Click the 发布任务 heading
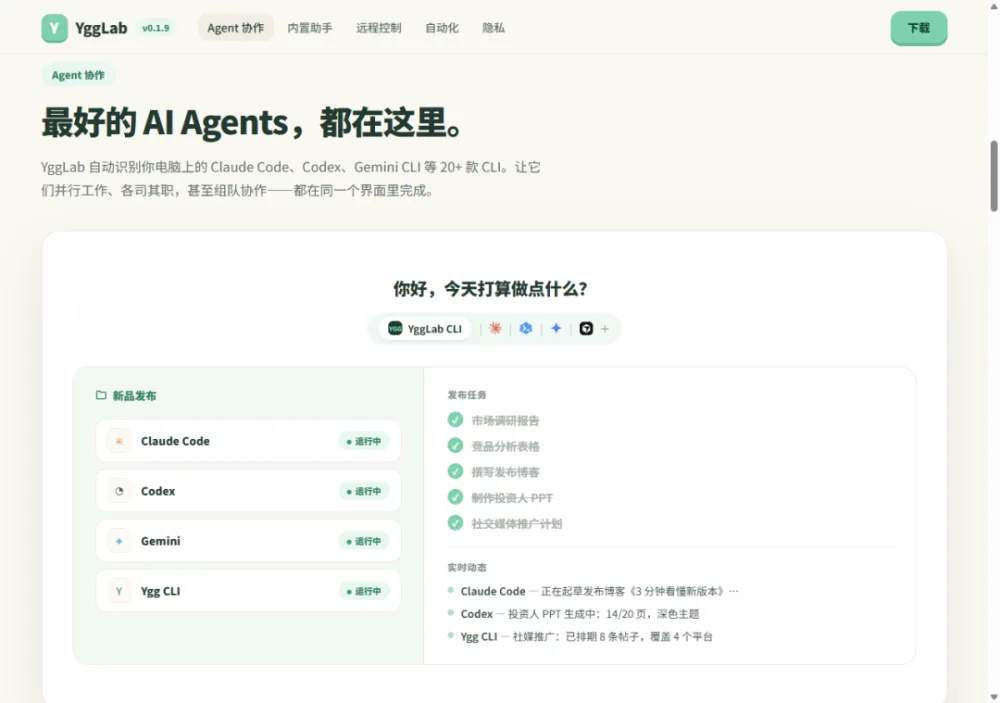The height and width of the screenshot is (703, 1000). click(x=467, y=395)
